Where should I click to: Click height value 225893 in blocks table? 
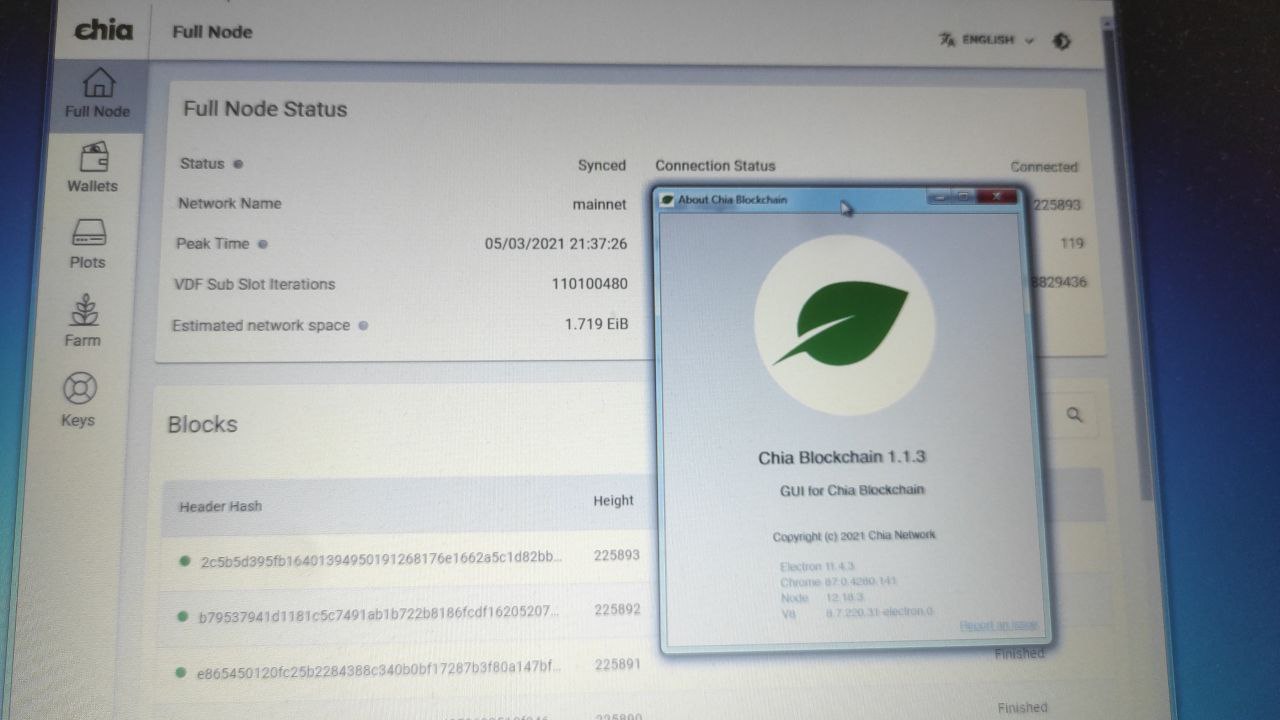[616, 555]
